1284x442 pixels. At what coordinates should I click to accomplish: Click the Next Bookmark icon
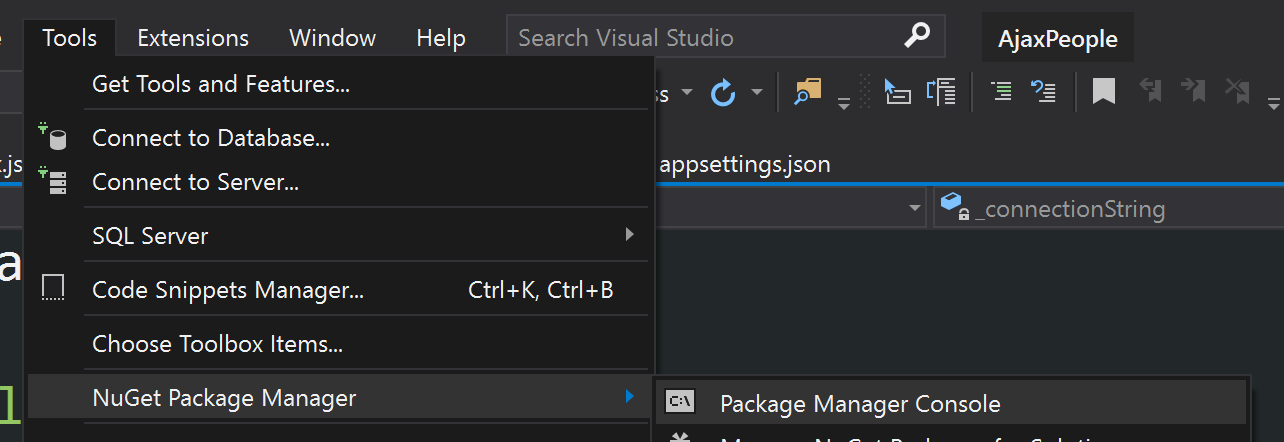pyautogui.click(x=1194, y=91)
